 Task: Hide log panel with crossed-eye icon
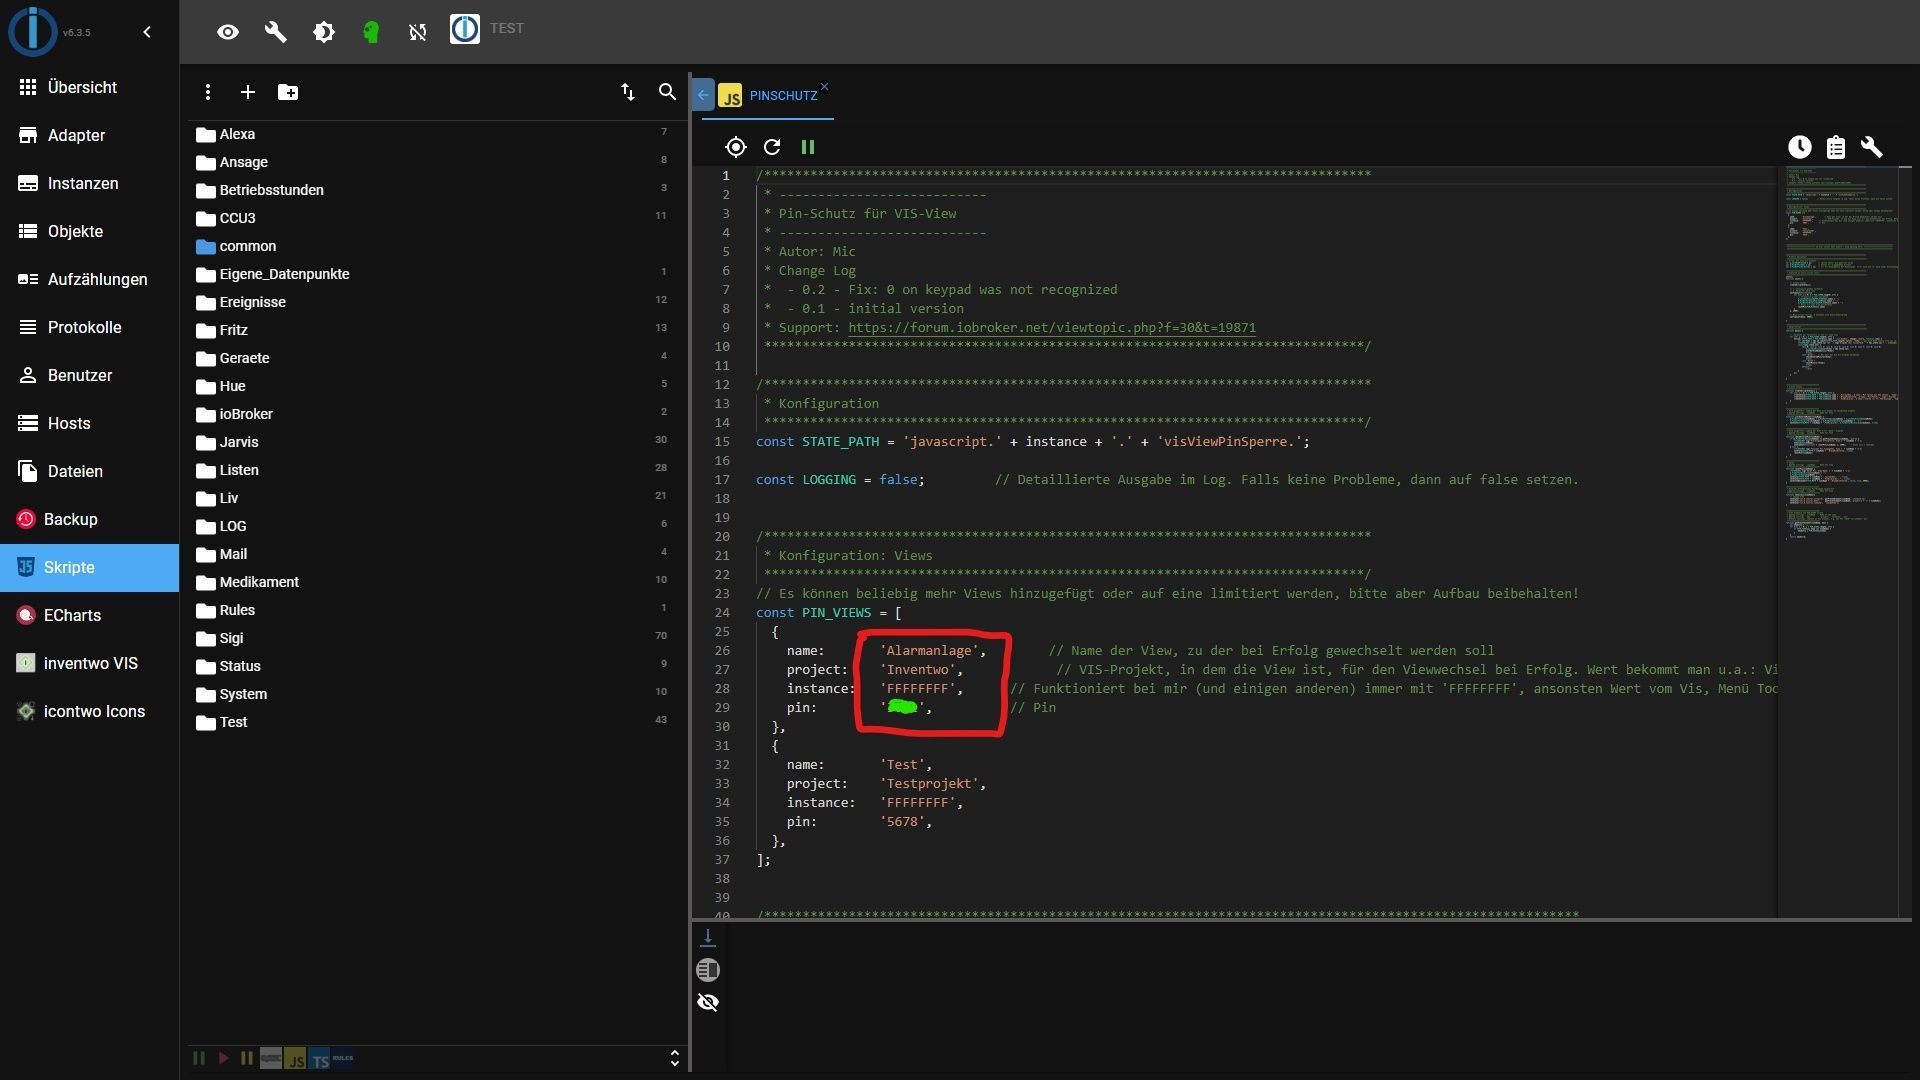point(708,1002)
